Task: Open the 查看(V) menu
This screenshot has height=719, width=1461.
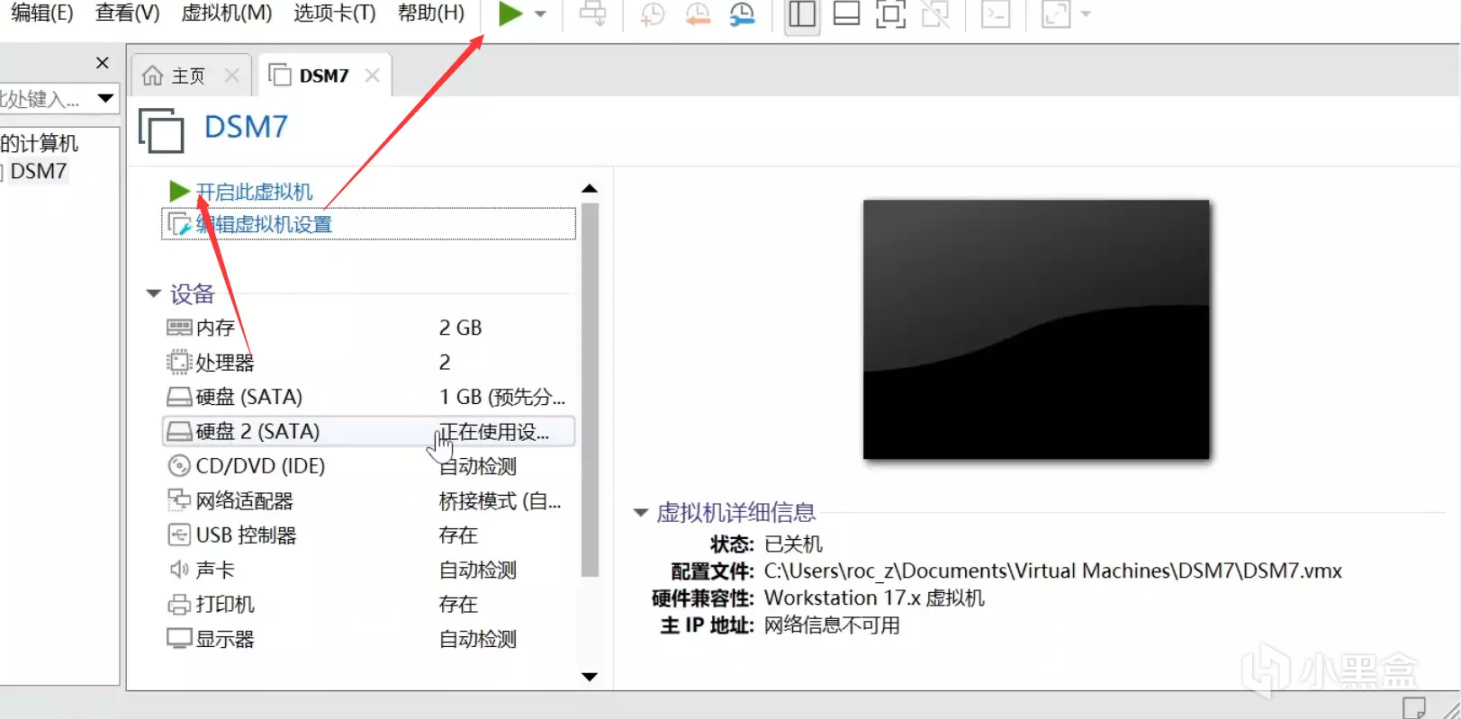Action: 127,13
